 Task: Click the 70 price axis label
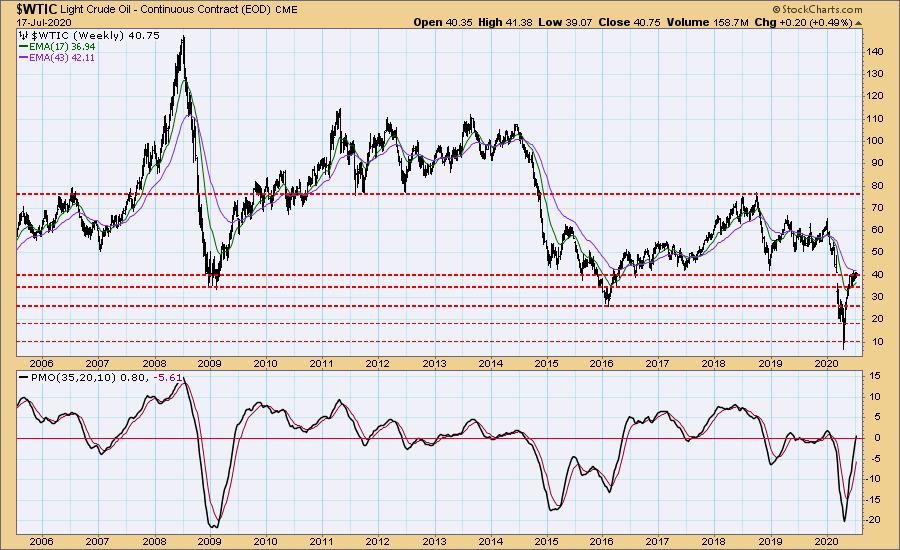point(878,207)
